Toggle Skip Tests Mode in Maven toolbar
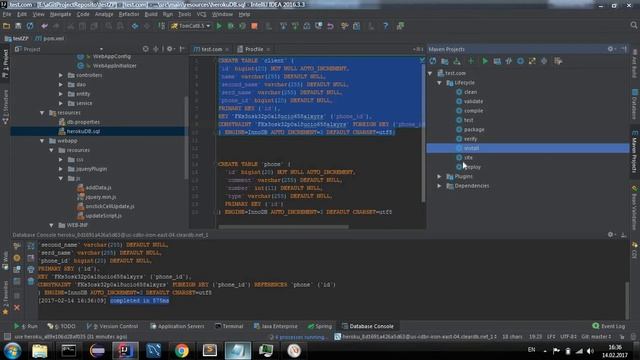The image size is (640, 360). (x=520, y=61)
